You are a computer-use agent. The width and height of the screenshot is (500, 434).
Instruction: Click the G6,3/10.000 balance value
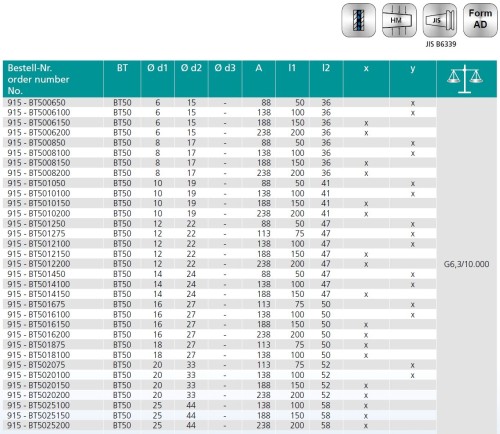pos(466,264)
